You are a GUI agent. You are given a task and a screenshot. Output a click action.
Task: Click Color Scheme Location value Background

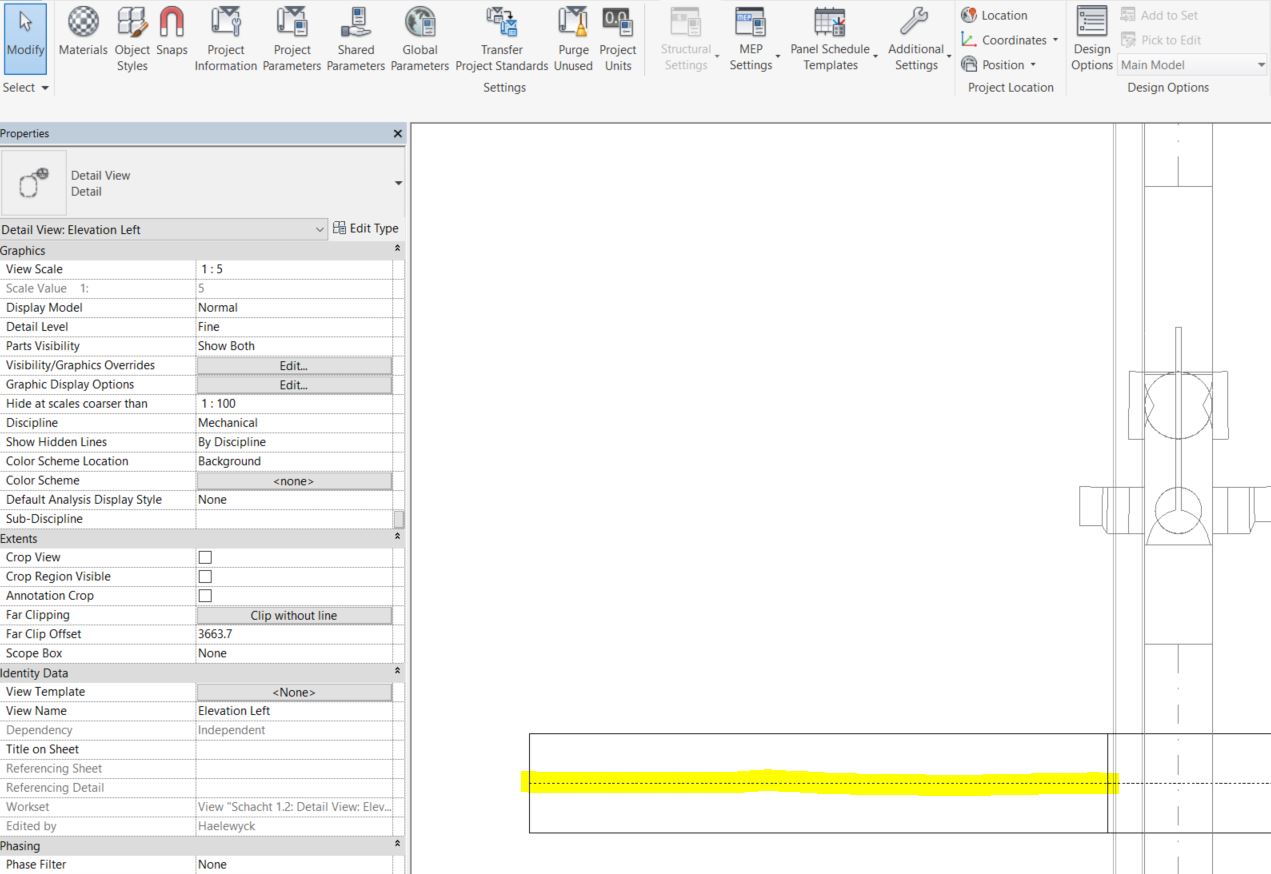click(294, 461)
